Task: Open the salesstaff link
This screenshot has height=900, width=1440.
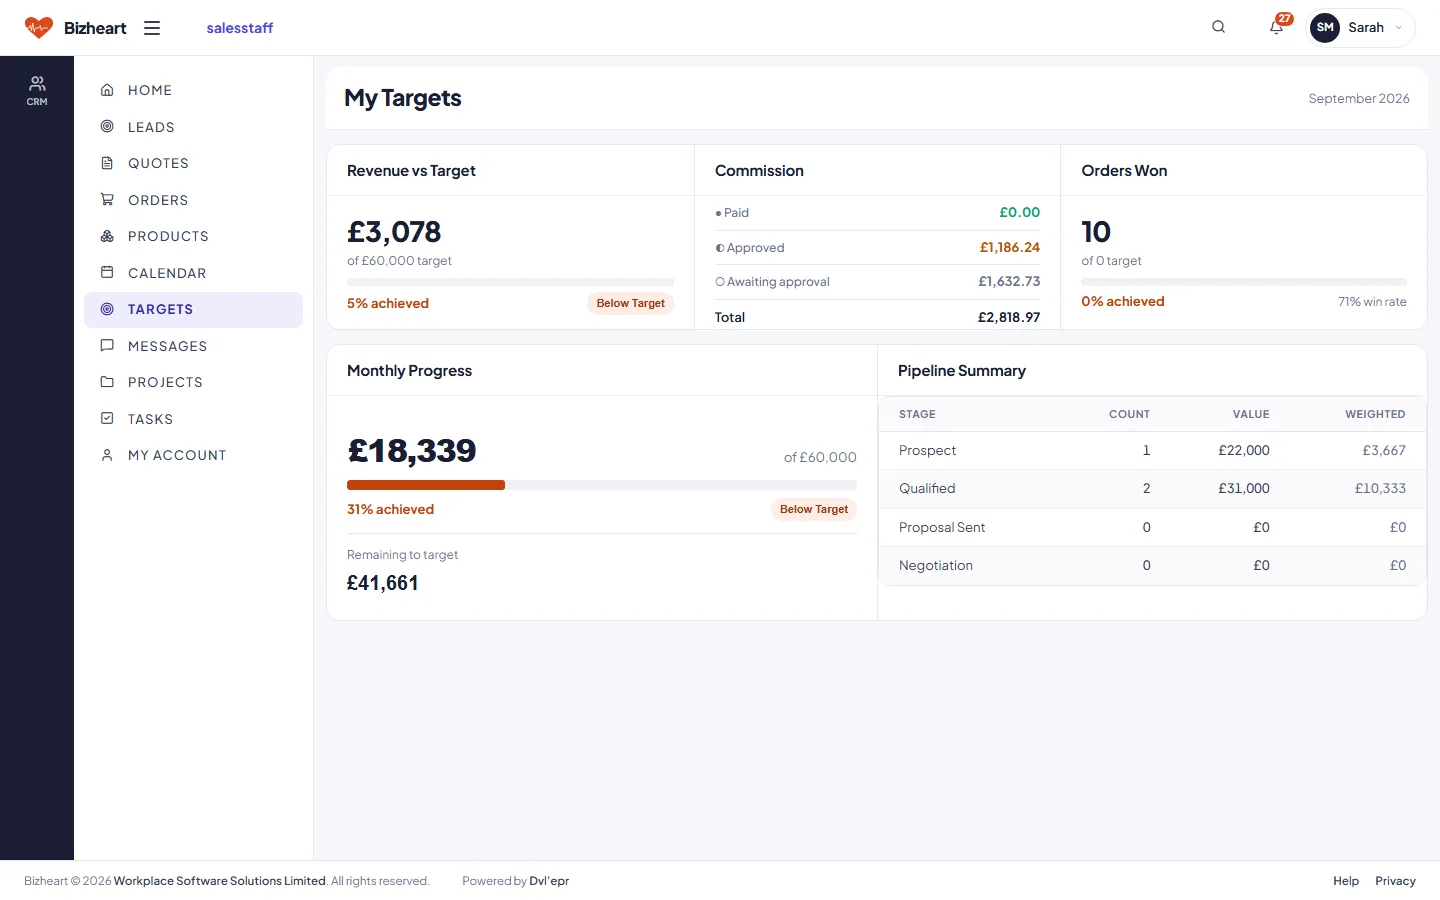Action: 240,28
